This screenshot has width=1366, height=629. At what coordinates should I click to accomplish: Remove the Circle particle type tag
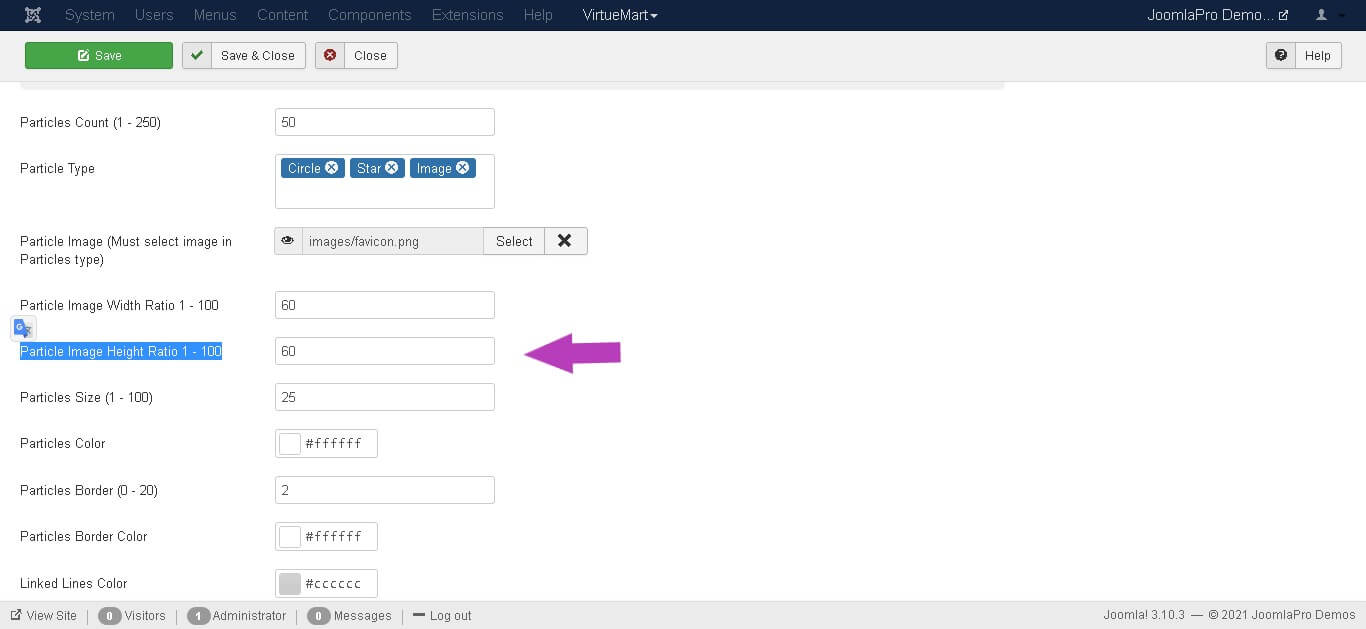coord(332,168)
